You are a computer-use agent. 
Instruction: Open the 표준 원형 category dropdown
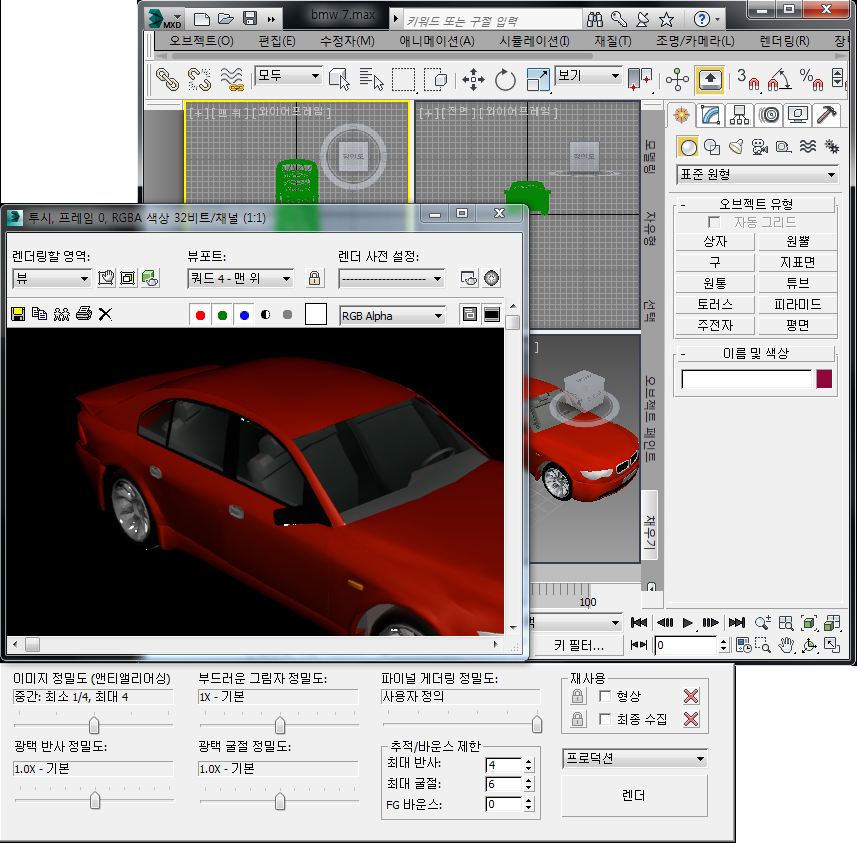tap(758, 174)
